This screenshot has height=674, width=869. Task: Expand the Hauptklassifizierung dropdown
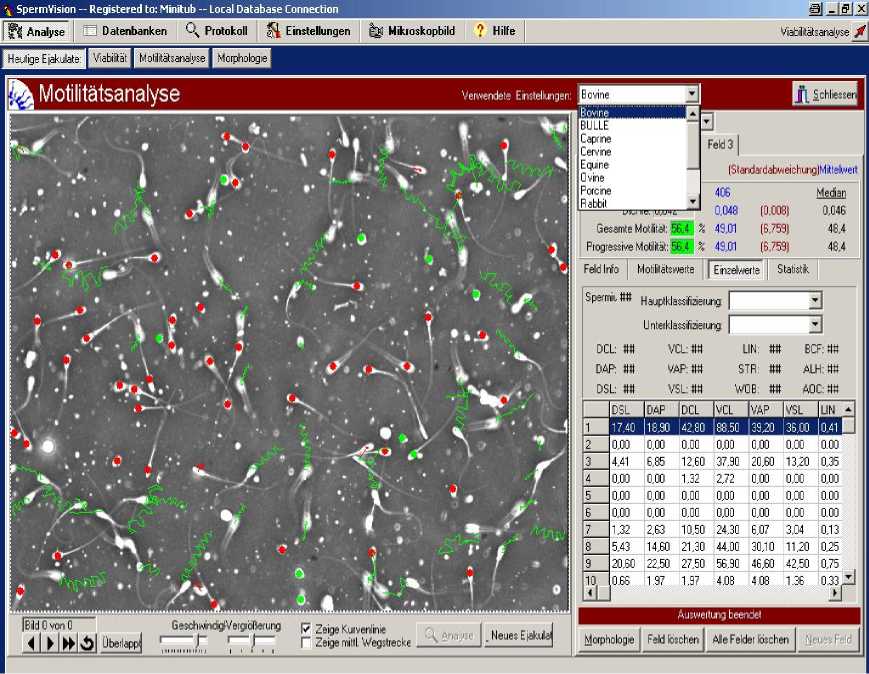[815, 301]
